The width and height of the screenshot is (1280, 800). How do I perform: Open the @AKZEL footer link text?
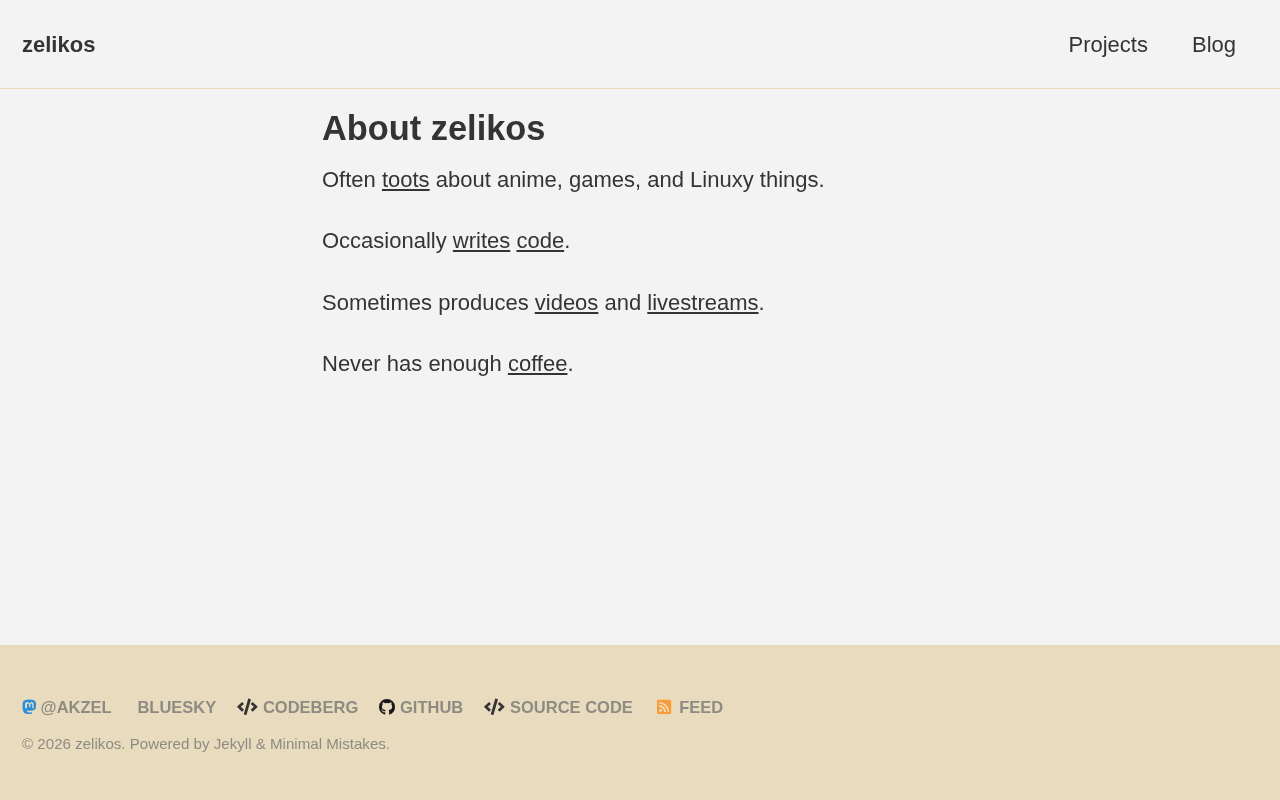(76, 708)
